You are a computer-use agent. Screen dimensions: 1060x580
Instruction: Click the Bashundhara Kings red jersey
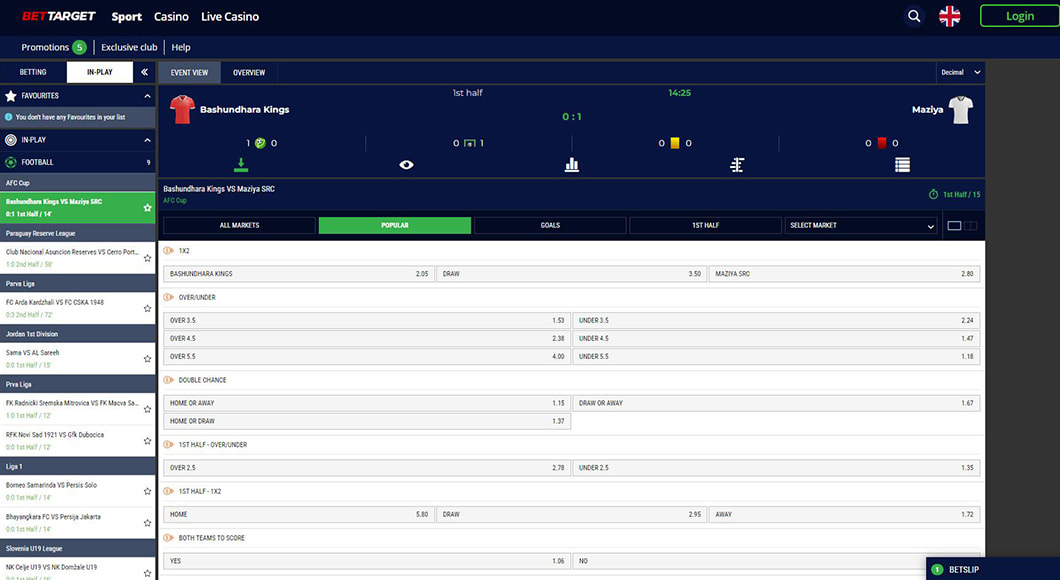182,110
